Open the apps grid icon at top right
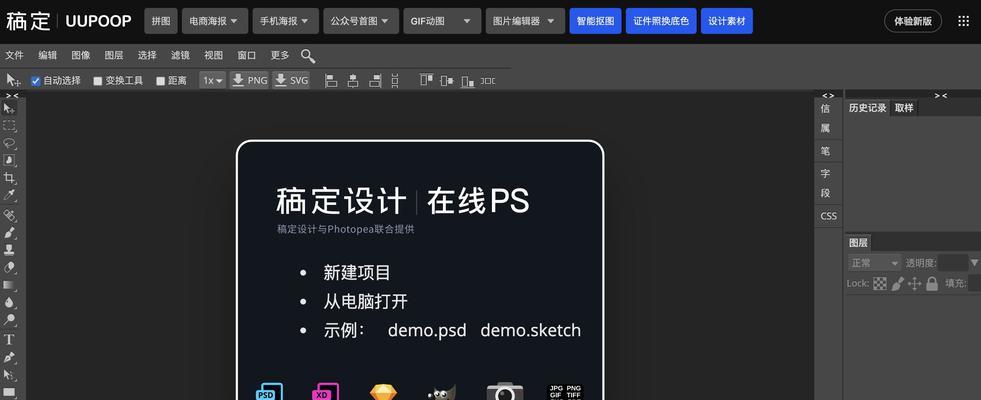 (963, 21)
